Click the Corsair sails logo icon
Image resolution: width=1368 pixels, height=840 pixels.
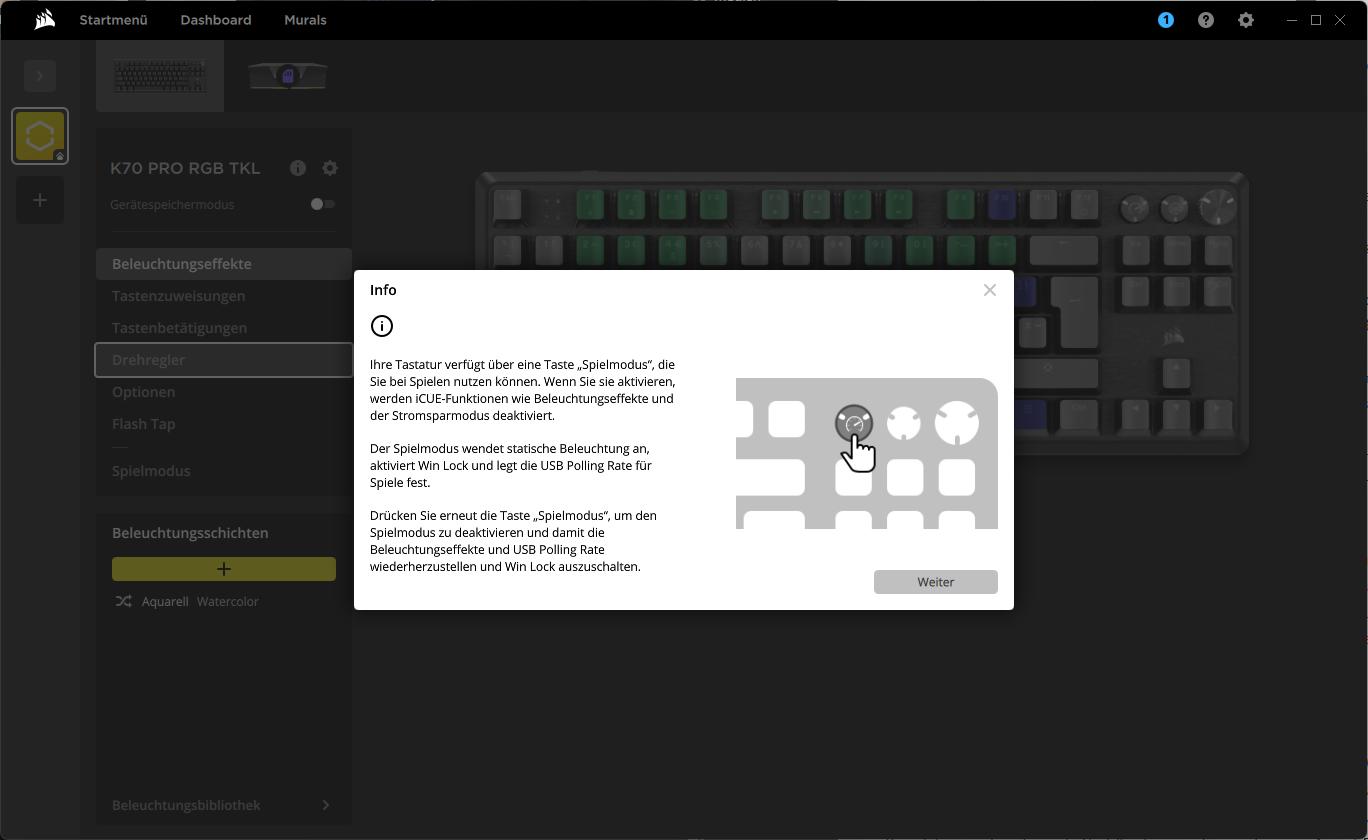[x=44, y=20]
